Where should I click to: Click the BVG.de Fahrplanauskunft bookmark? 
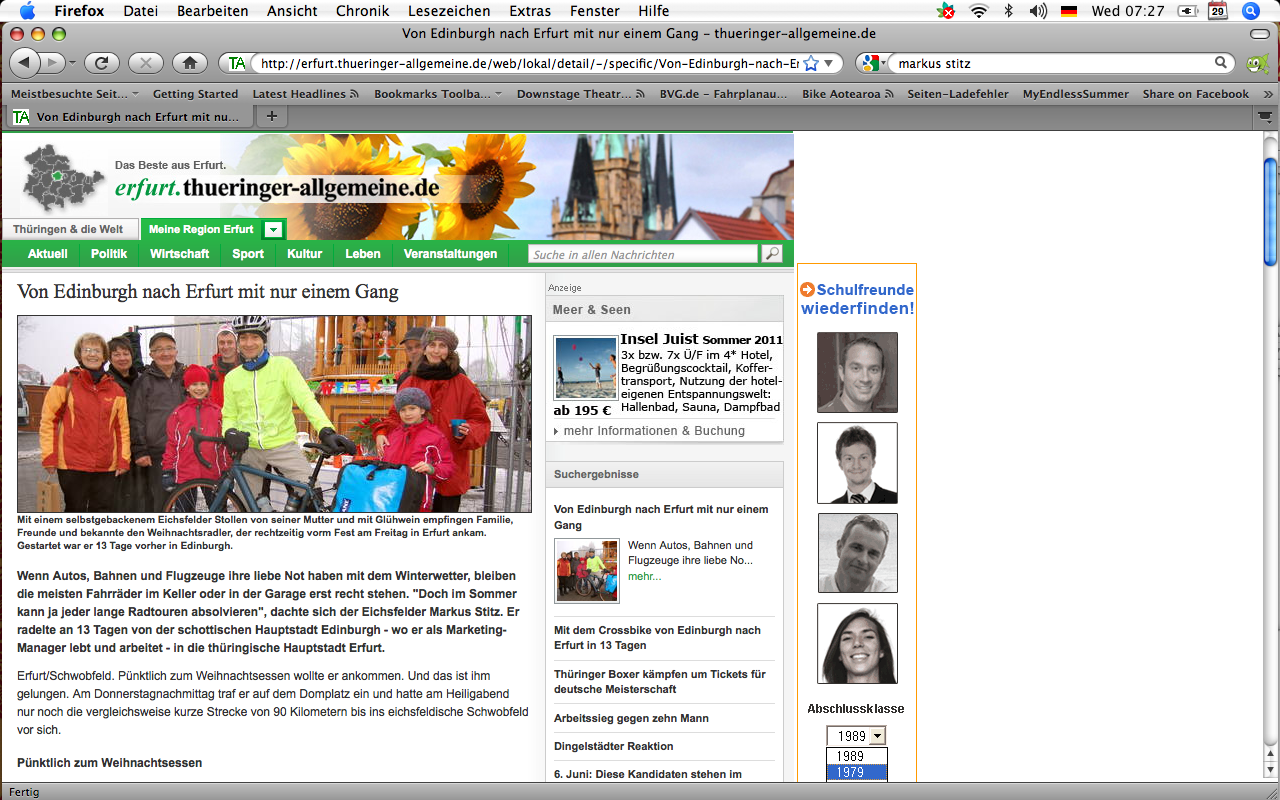(x=724, y=94)
